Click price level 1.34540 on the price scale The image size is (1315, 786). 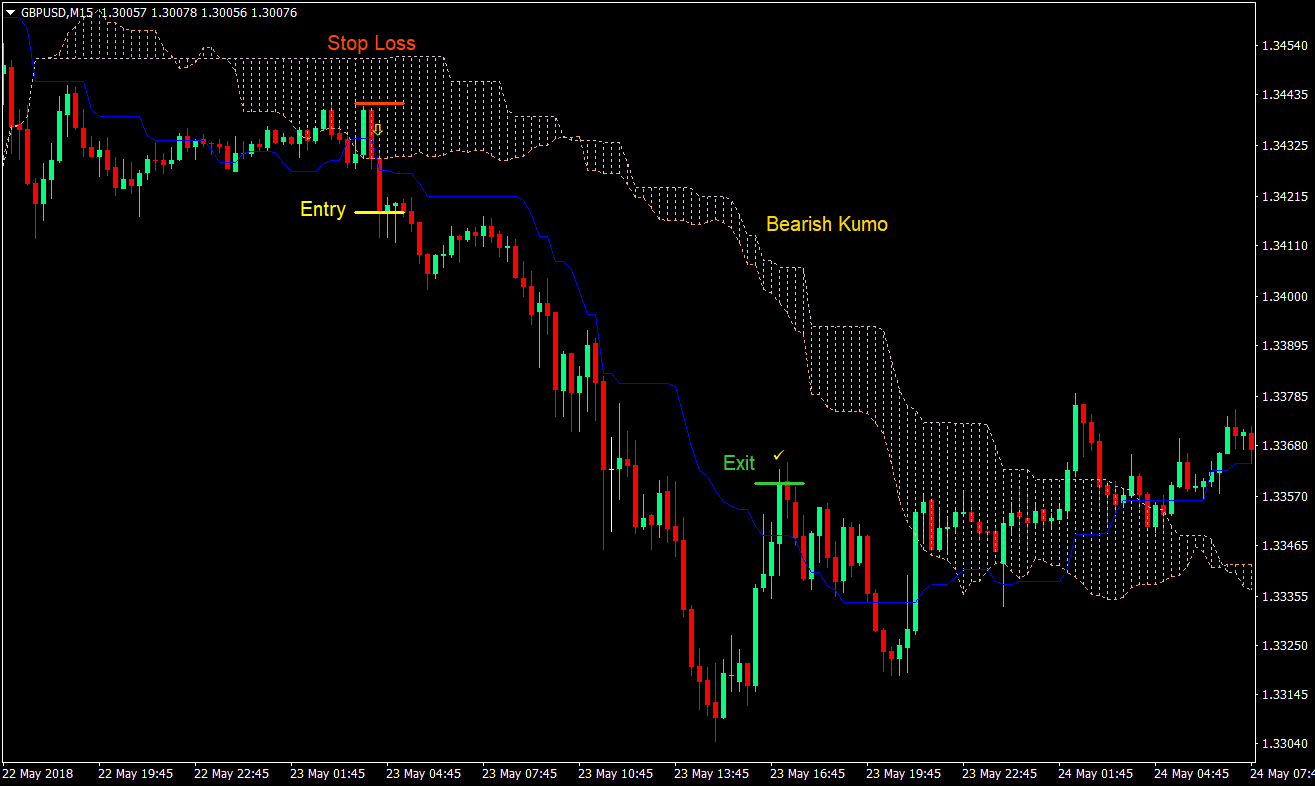point(1284,46)
